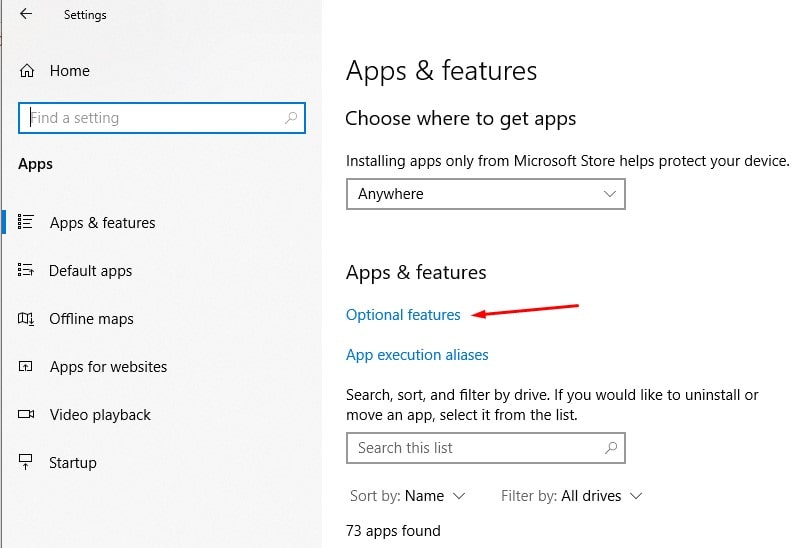Focus the Find a setting field
811x548 pixels.
click(150, 118)
